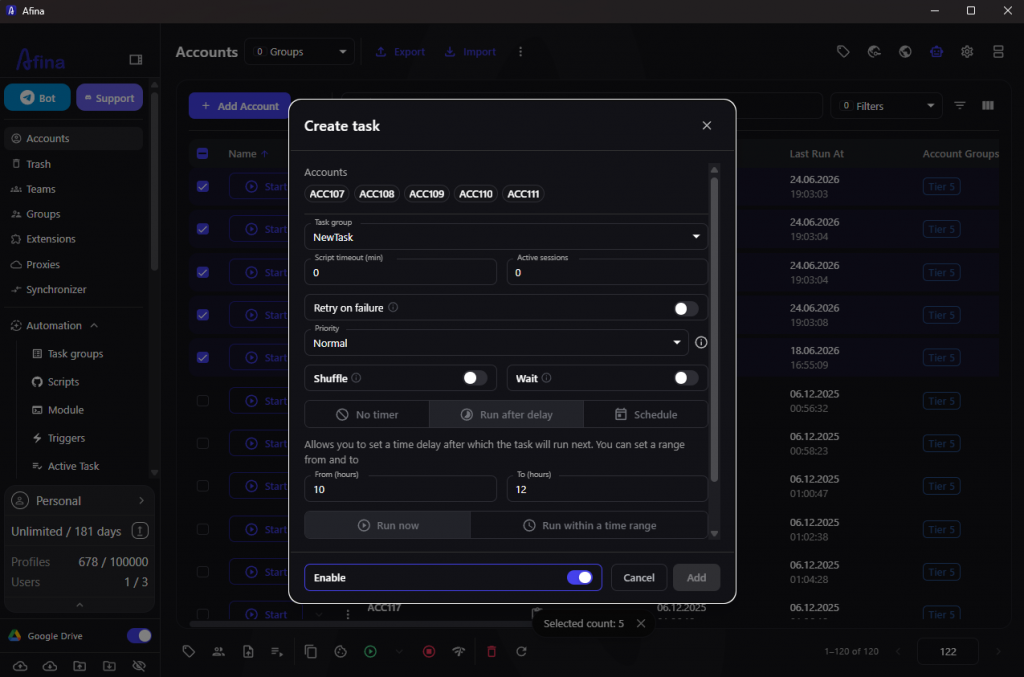Click the From (hours) input field
The width and height of the screenshot is (1024, 677).
click(x=400, y=489)
